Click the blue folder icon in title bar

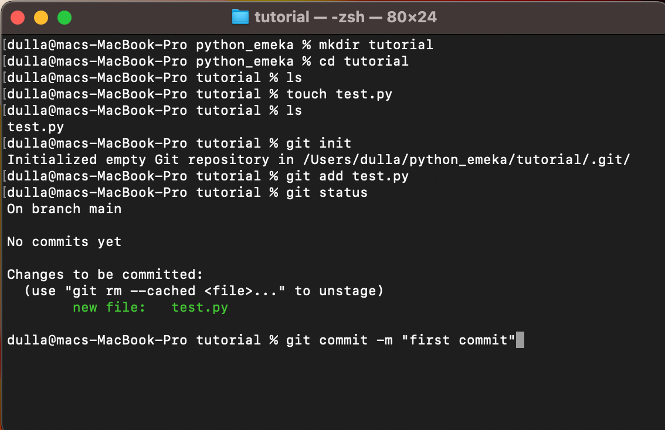tap(240, 17)
